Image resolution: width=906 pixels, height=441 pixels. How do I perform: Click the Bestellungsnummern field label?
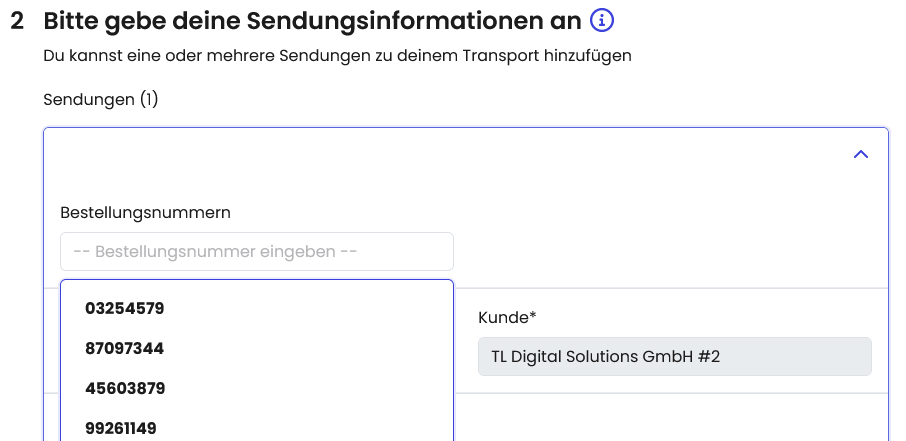(146, 212)
